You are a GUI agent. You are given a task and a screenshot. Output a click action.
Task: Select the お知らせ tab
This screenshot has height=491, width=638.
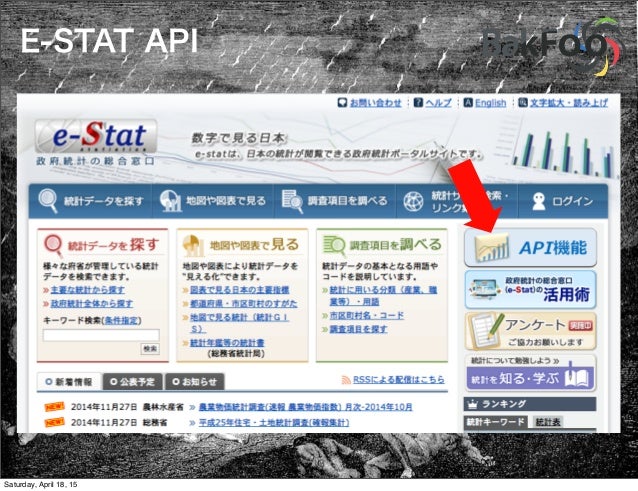(194, 382)
